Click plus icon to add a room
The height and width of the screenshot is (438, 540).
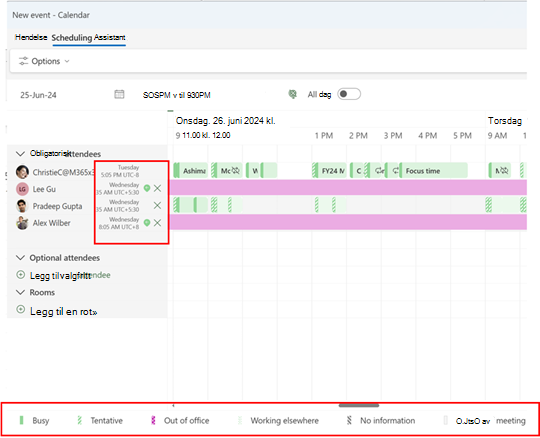click(x=21, y=310)
